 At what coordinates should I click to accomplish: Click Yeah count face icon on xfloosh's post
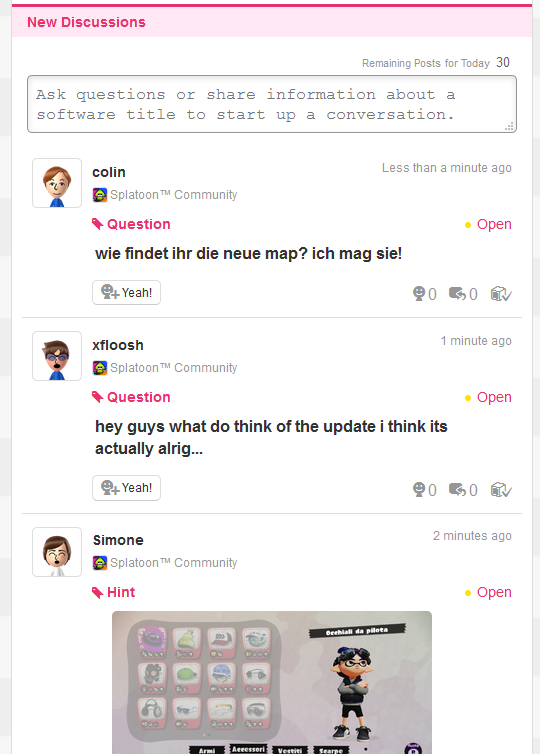[x=419, y=490]
